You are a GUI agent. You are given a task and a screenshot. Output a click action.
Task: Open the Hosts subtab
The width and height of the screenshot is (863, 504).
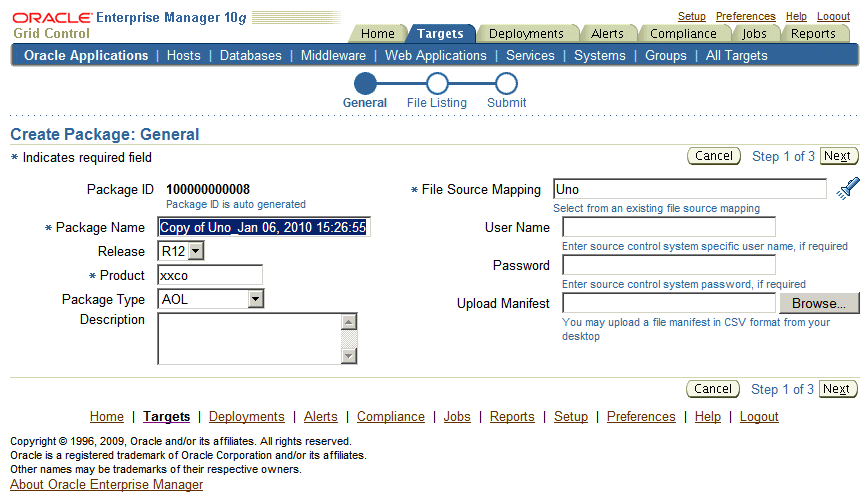184,56
